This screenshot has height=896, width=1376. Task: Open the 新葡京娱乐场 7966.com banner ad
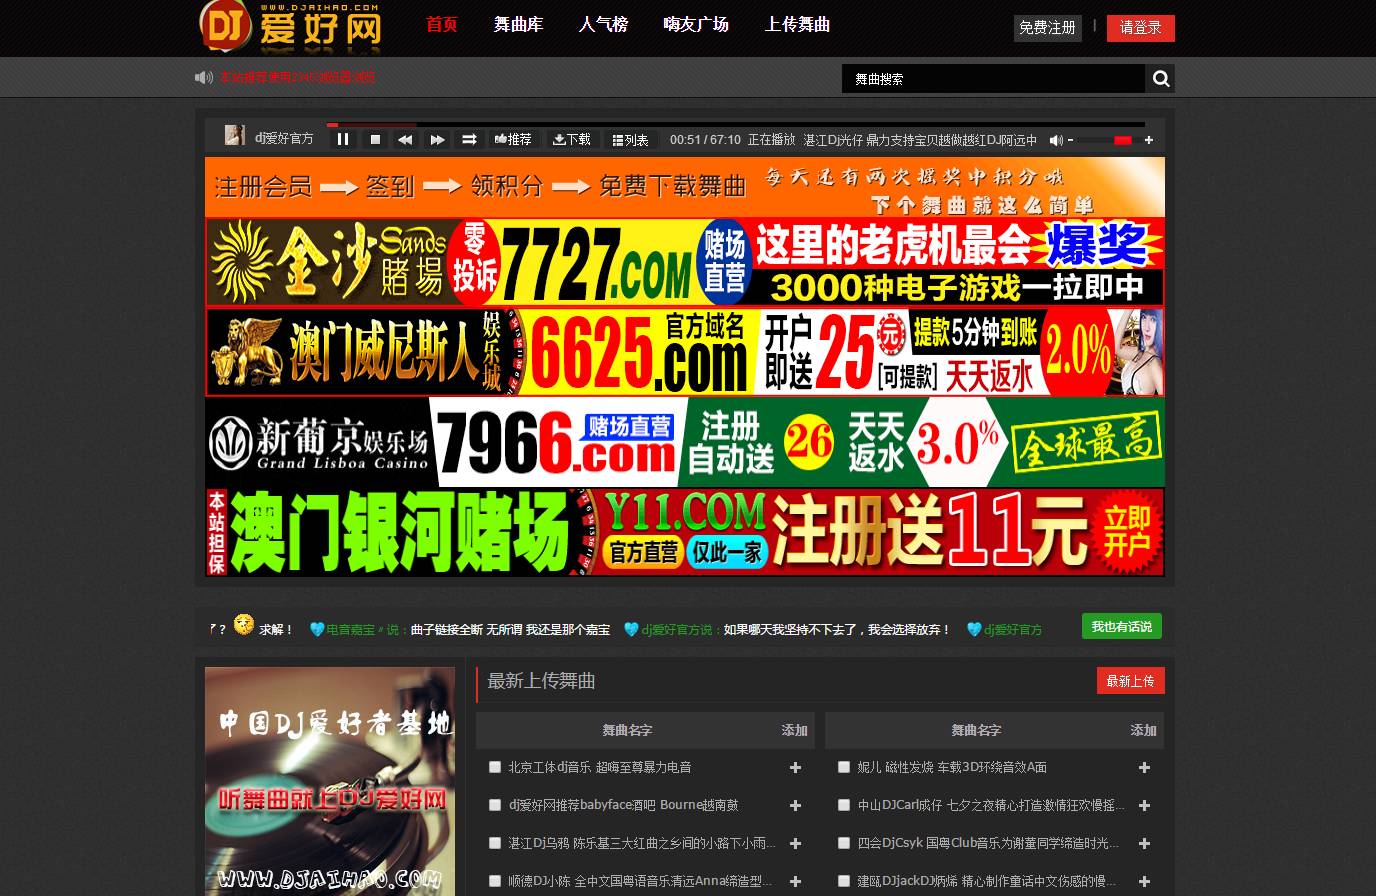tap(685, 442)
